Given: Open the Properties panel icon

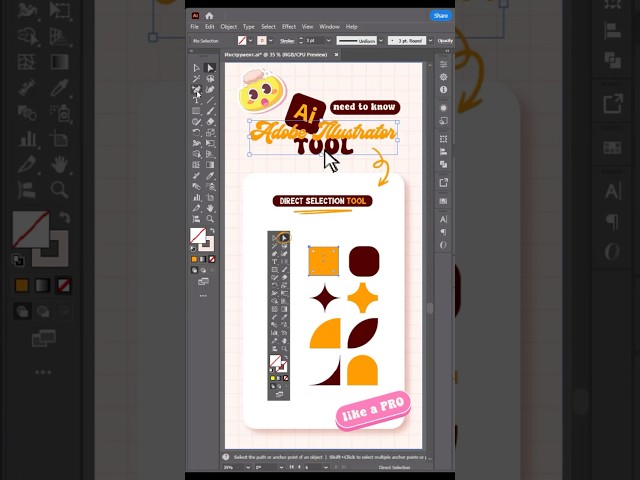Looking at the screenshot, I should (x=443, y=64).
